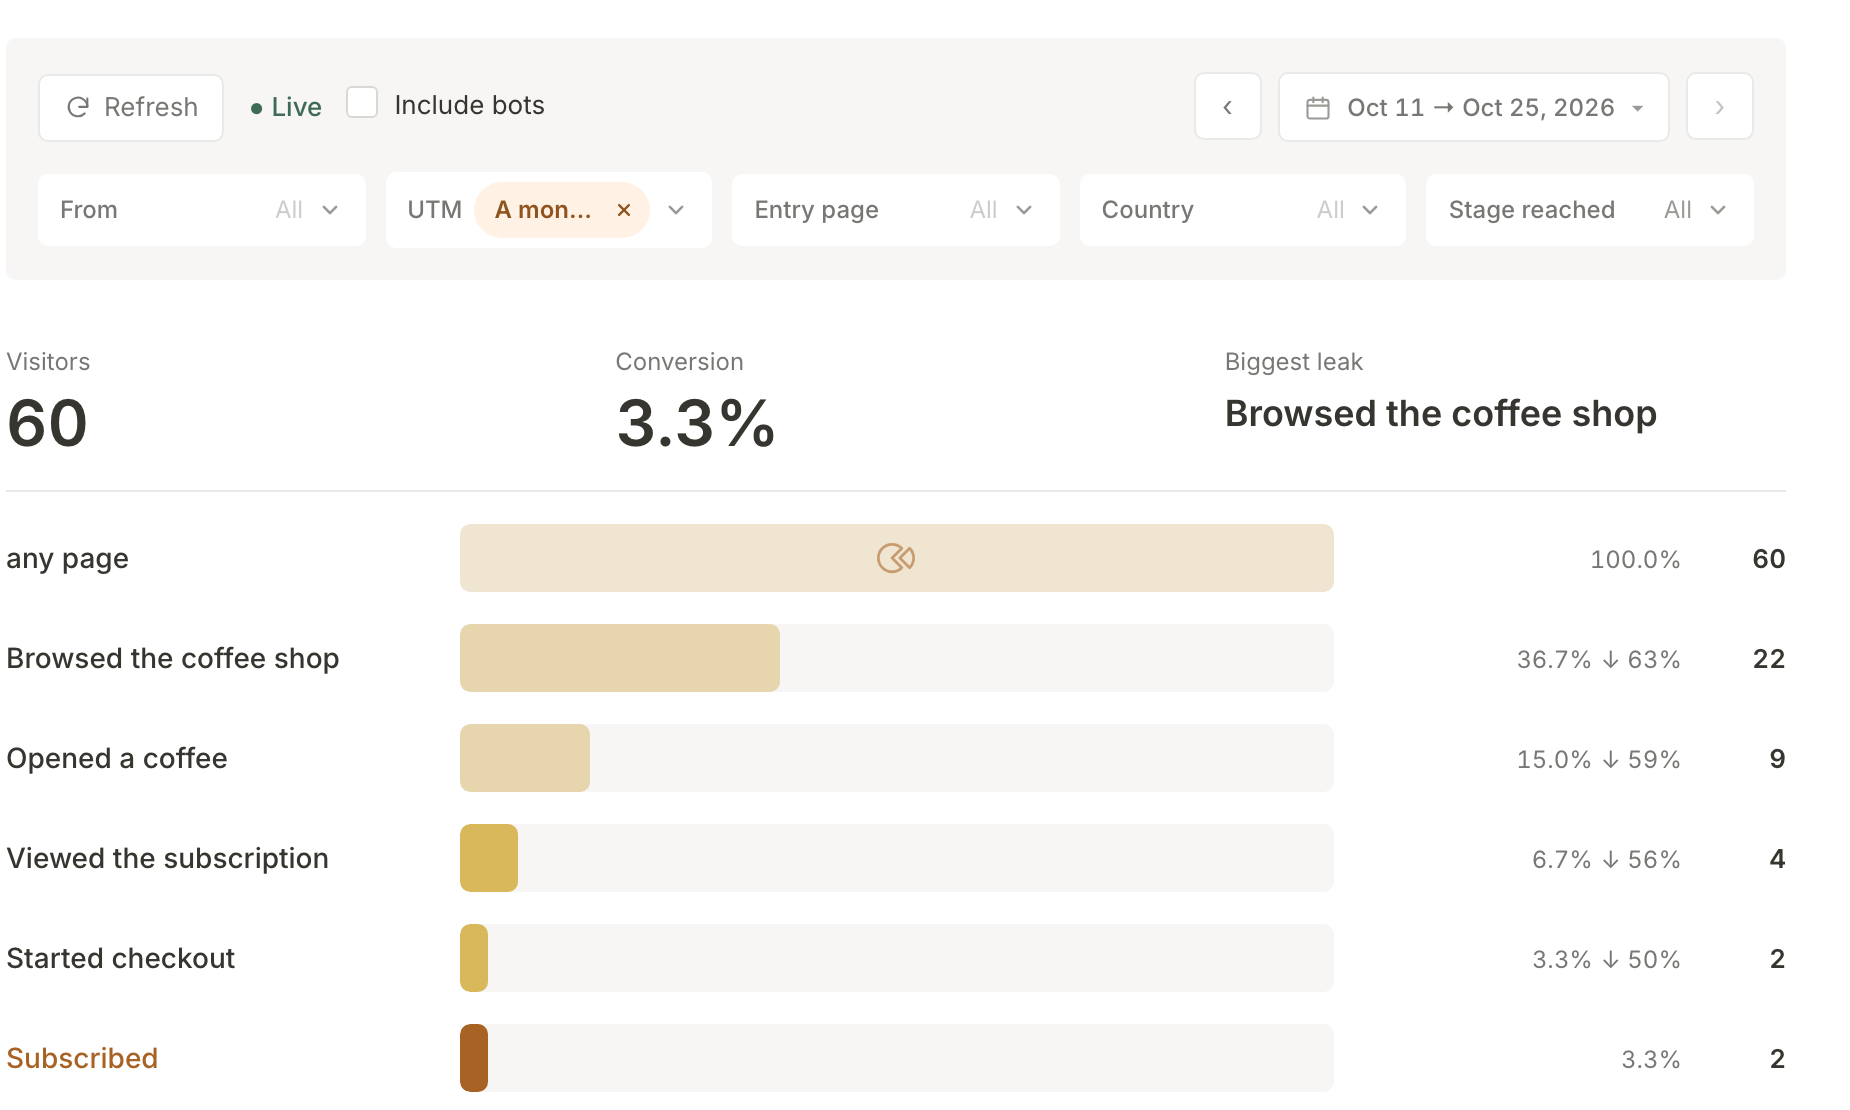Go to the previous date range
This screenshot has height=1110, width=1850.
click(x=1227, y=107)
